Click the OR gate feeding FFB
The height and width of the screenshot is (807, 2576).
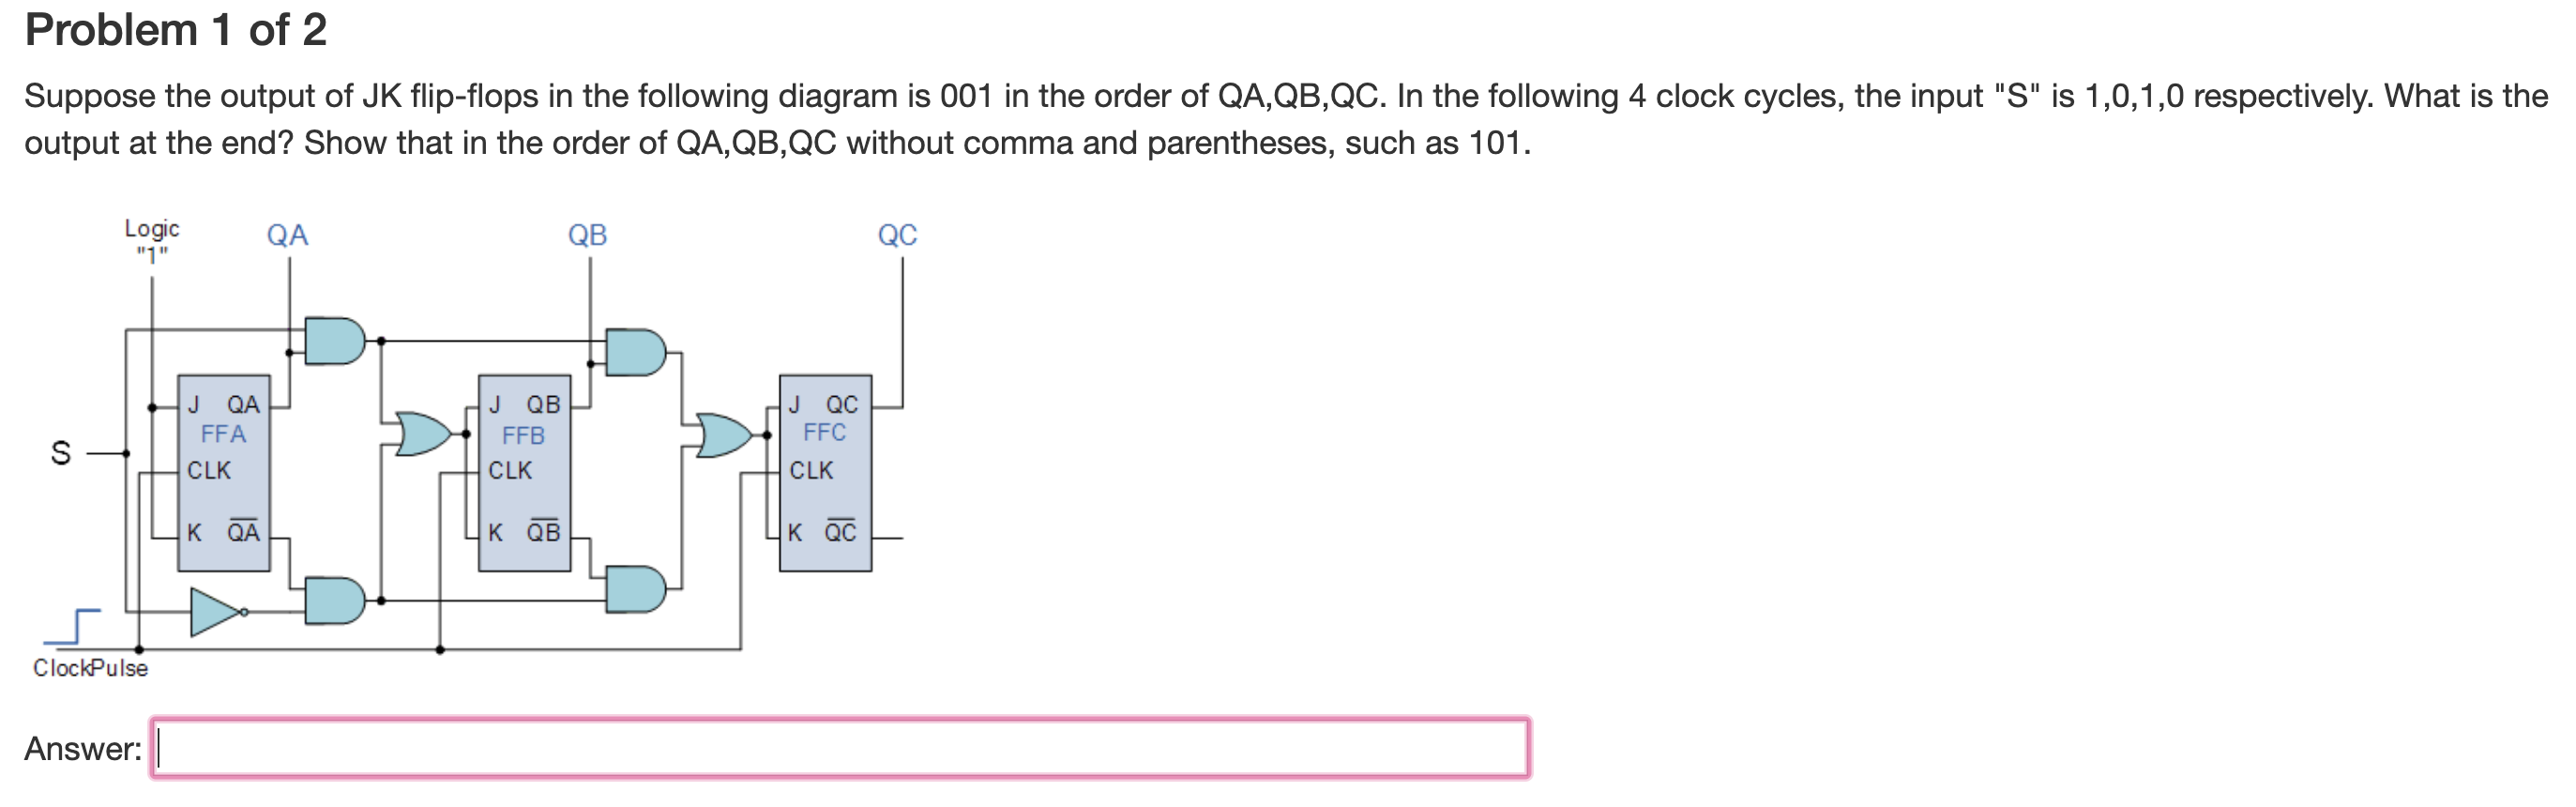pyautogui.click(x=420, y=435)
